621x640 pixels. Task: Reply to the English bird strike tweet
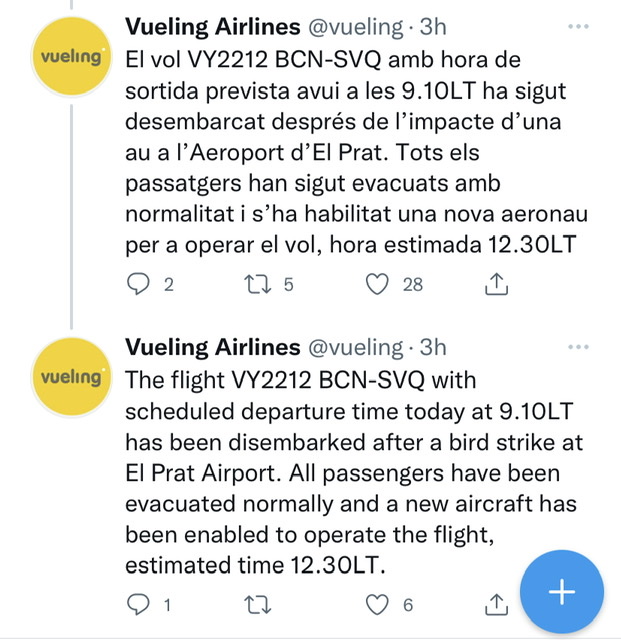[x=141, y=604]
